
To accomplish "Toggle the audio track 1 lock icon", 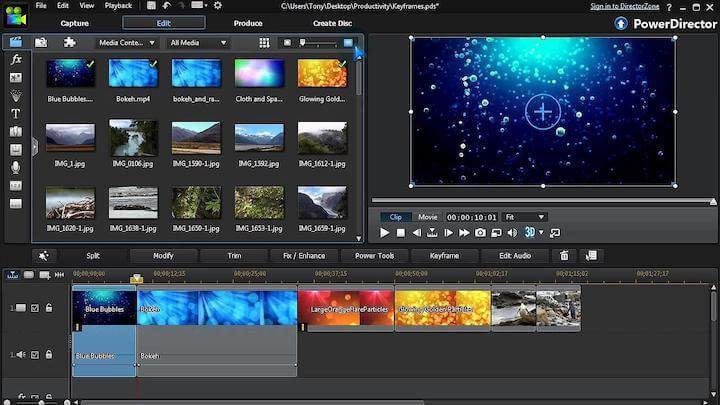I will click(49, 354).
